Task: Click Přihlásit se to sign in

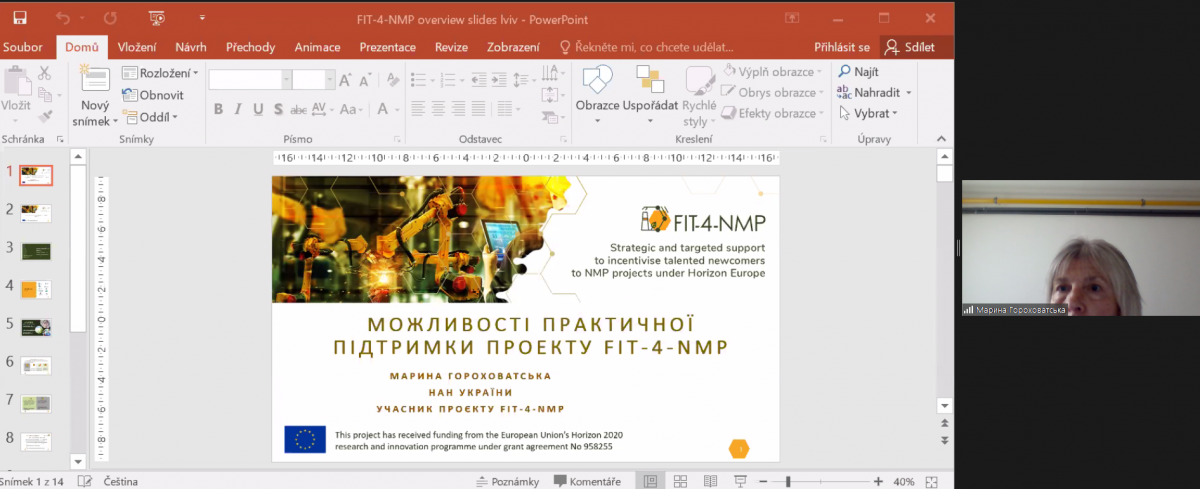Action: (842, 47)
